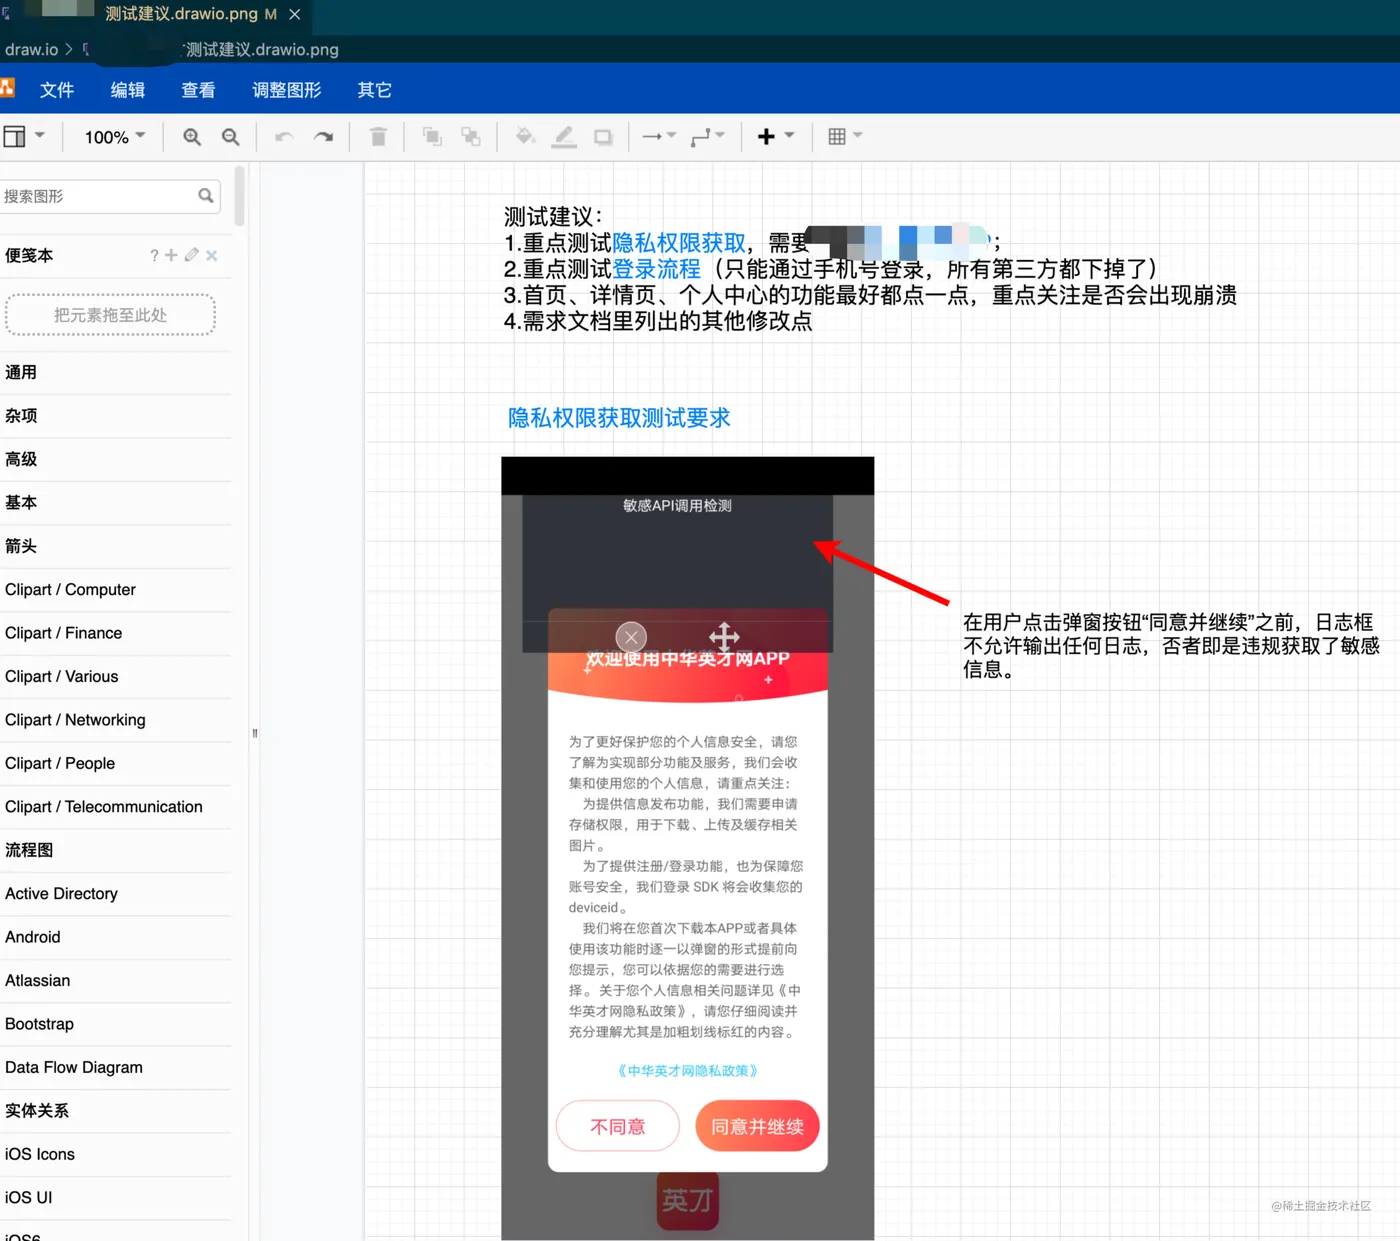The width and height of the screenshot is (1400, 1241).
Task: Expand the 通用 shape library
Action: pos(116,372)
